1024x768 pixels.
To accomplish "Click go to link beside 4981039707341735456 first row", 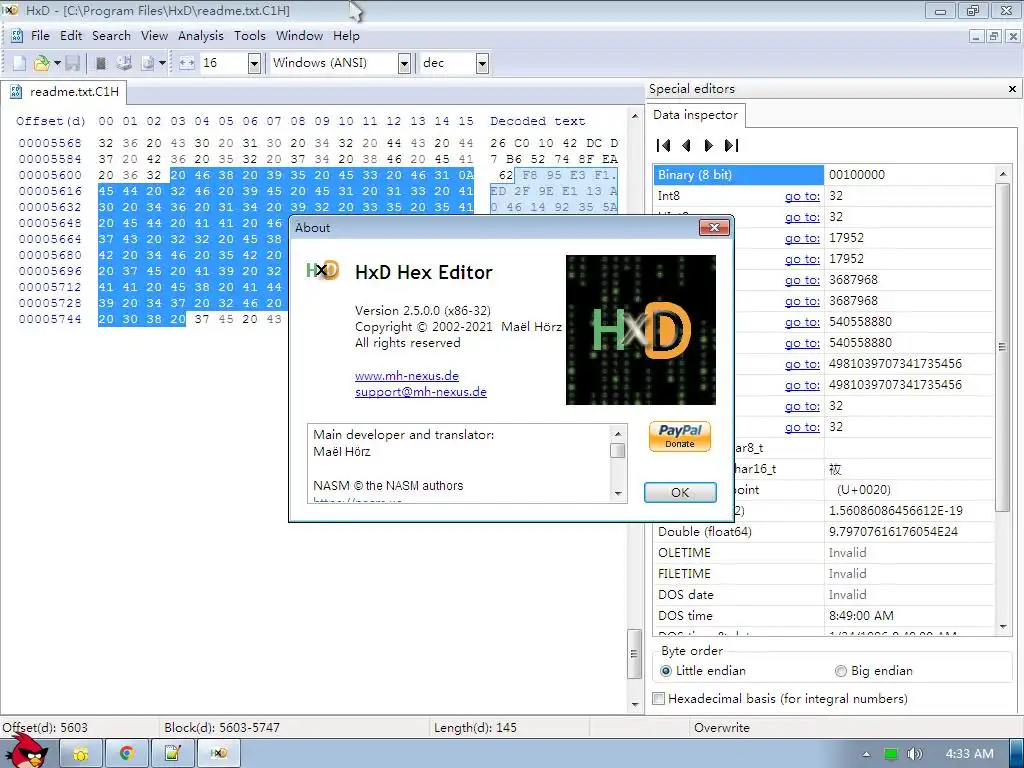I will [x=802, y=364].
